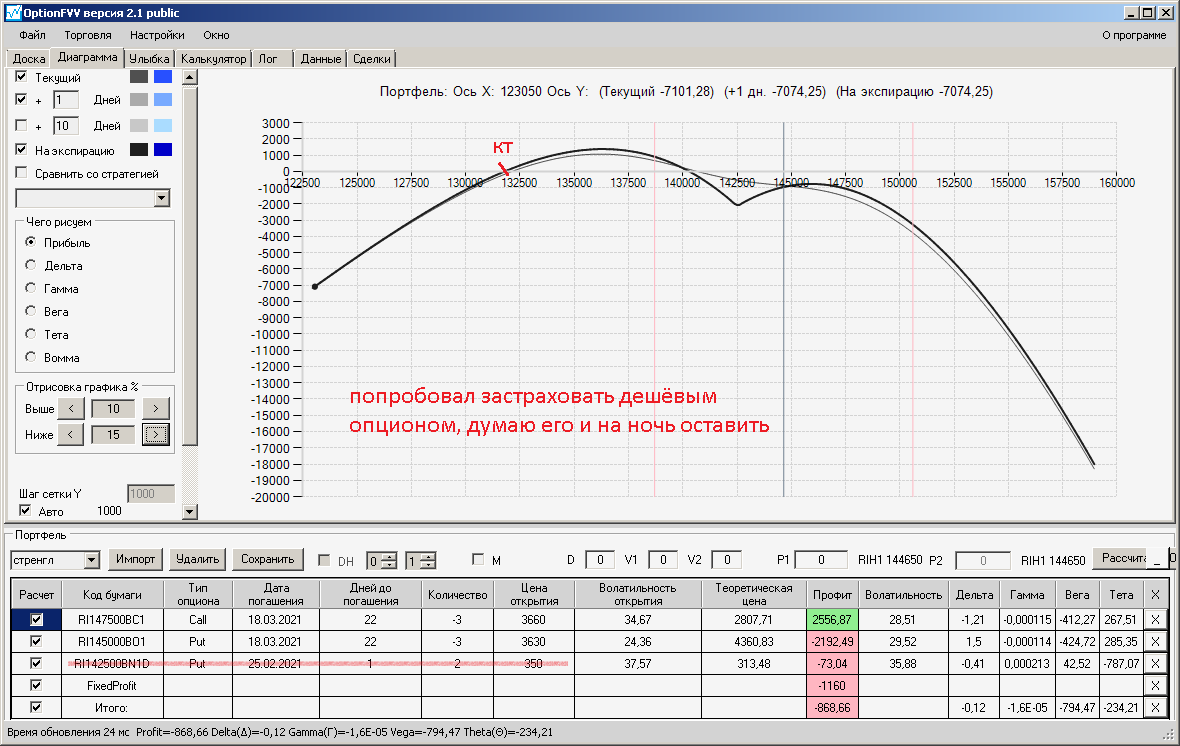Image resolution: width=1180 pixels, height=746 pixels.
Task: Increase the 'Выше' percent with right arrow
Action: coord(155,408)
